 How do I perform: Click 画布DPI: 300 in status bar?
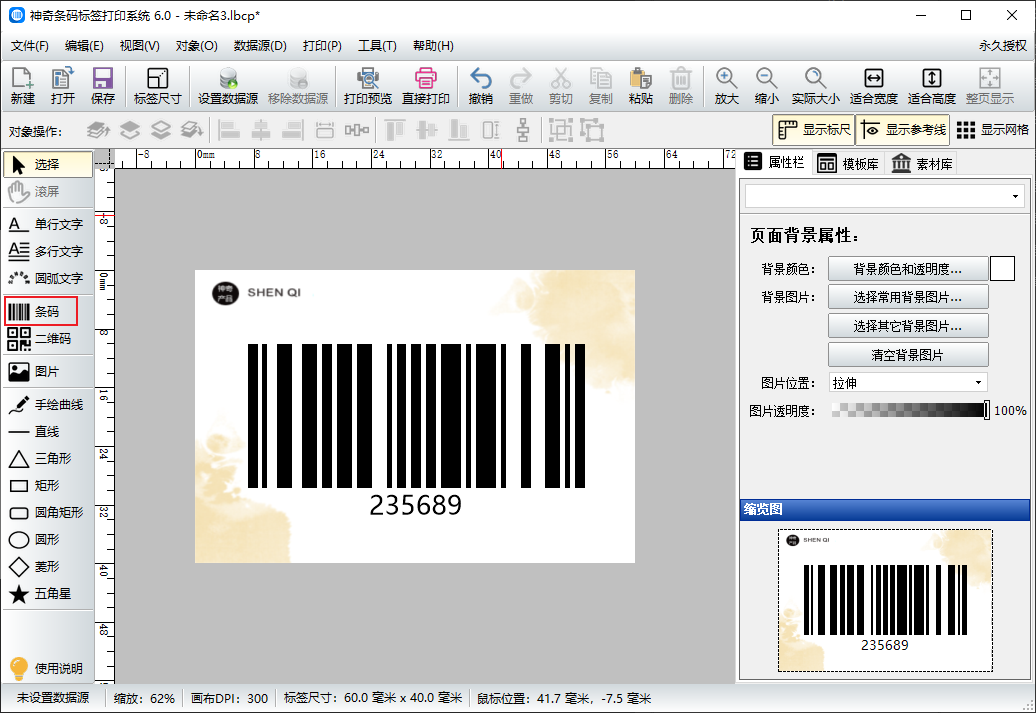[229, 698]
